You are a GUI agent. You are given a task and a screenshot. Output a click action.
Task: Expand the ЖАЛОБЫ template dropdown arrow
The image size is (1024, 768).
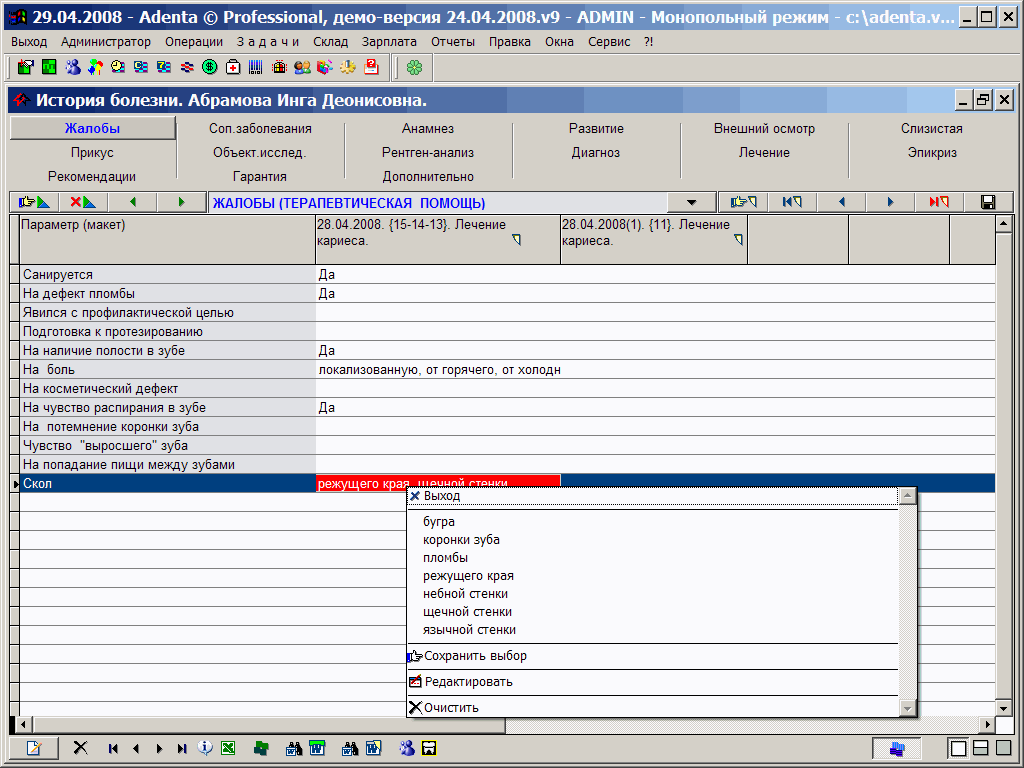tap(691, 202)
